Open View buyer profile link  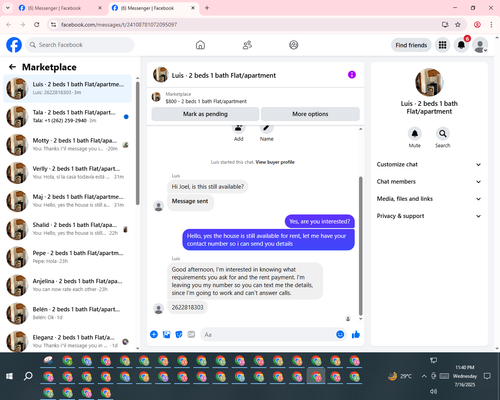click(275, 162)
